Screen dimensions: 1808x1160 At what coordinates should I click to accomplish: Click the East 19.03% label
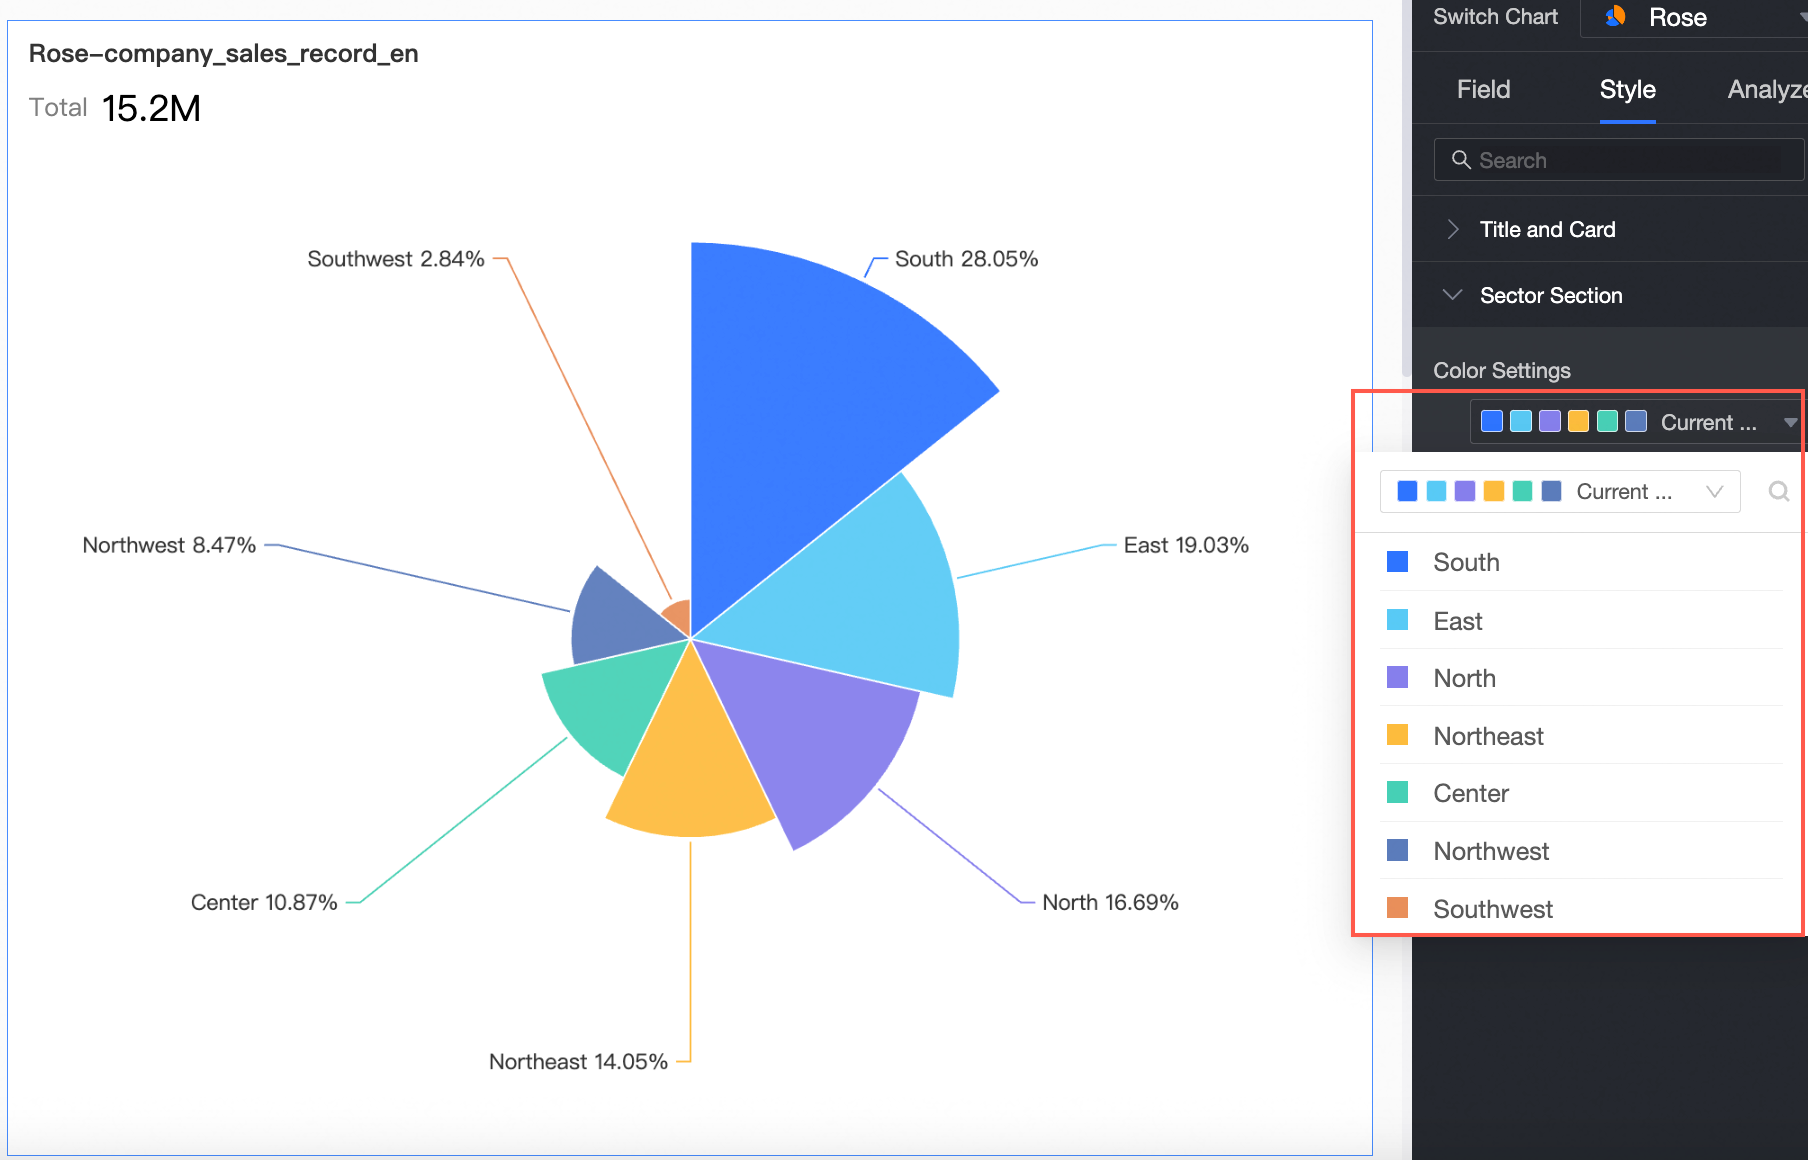point(1186,545)
